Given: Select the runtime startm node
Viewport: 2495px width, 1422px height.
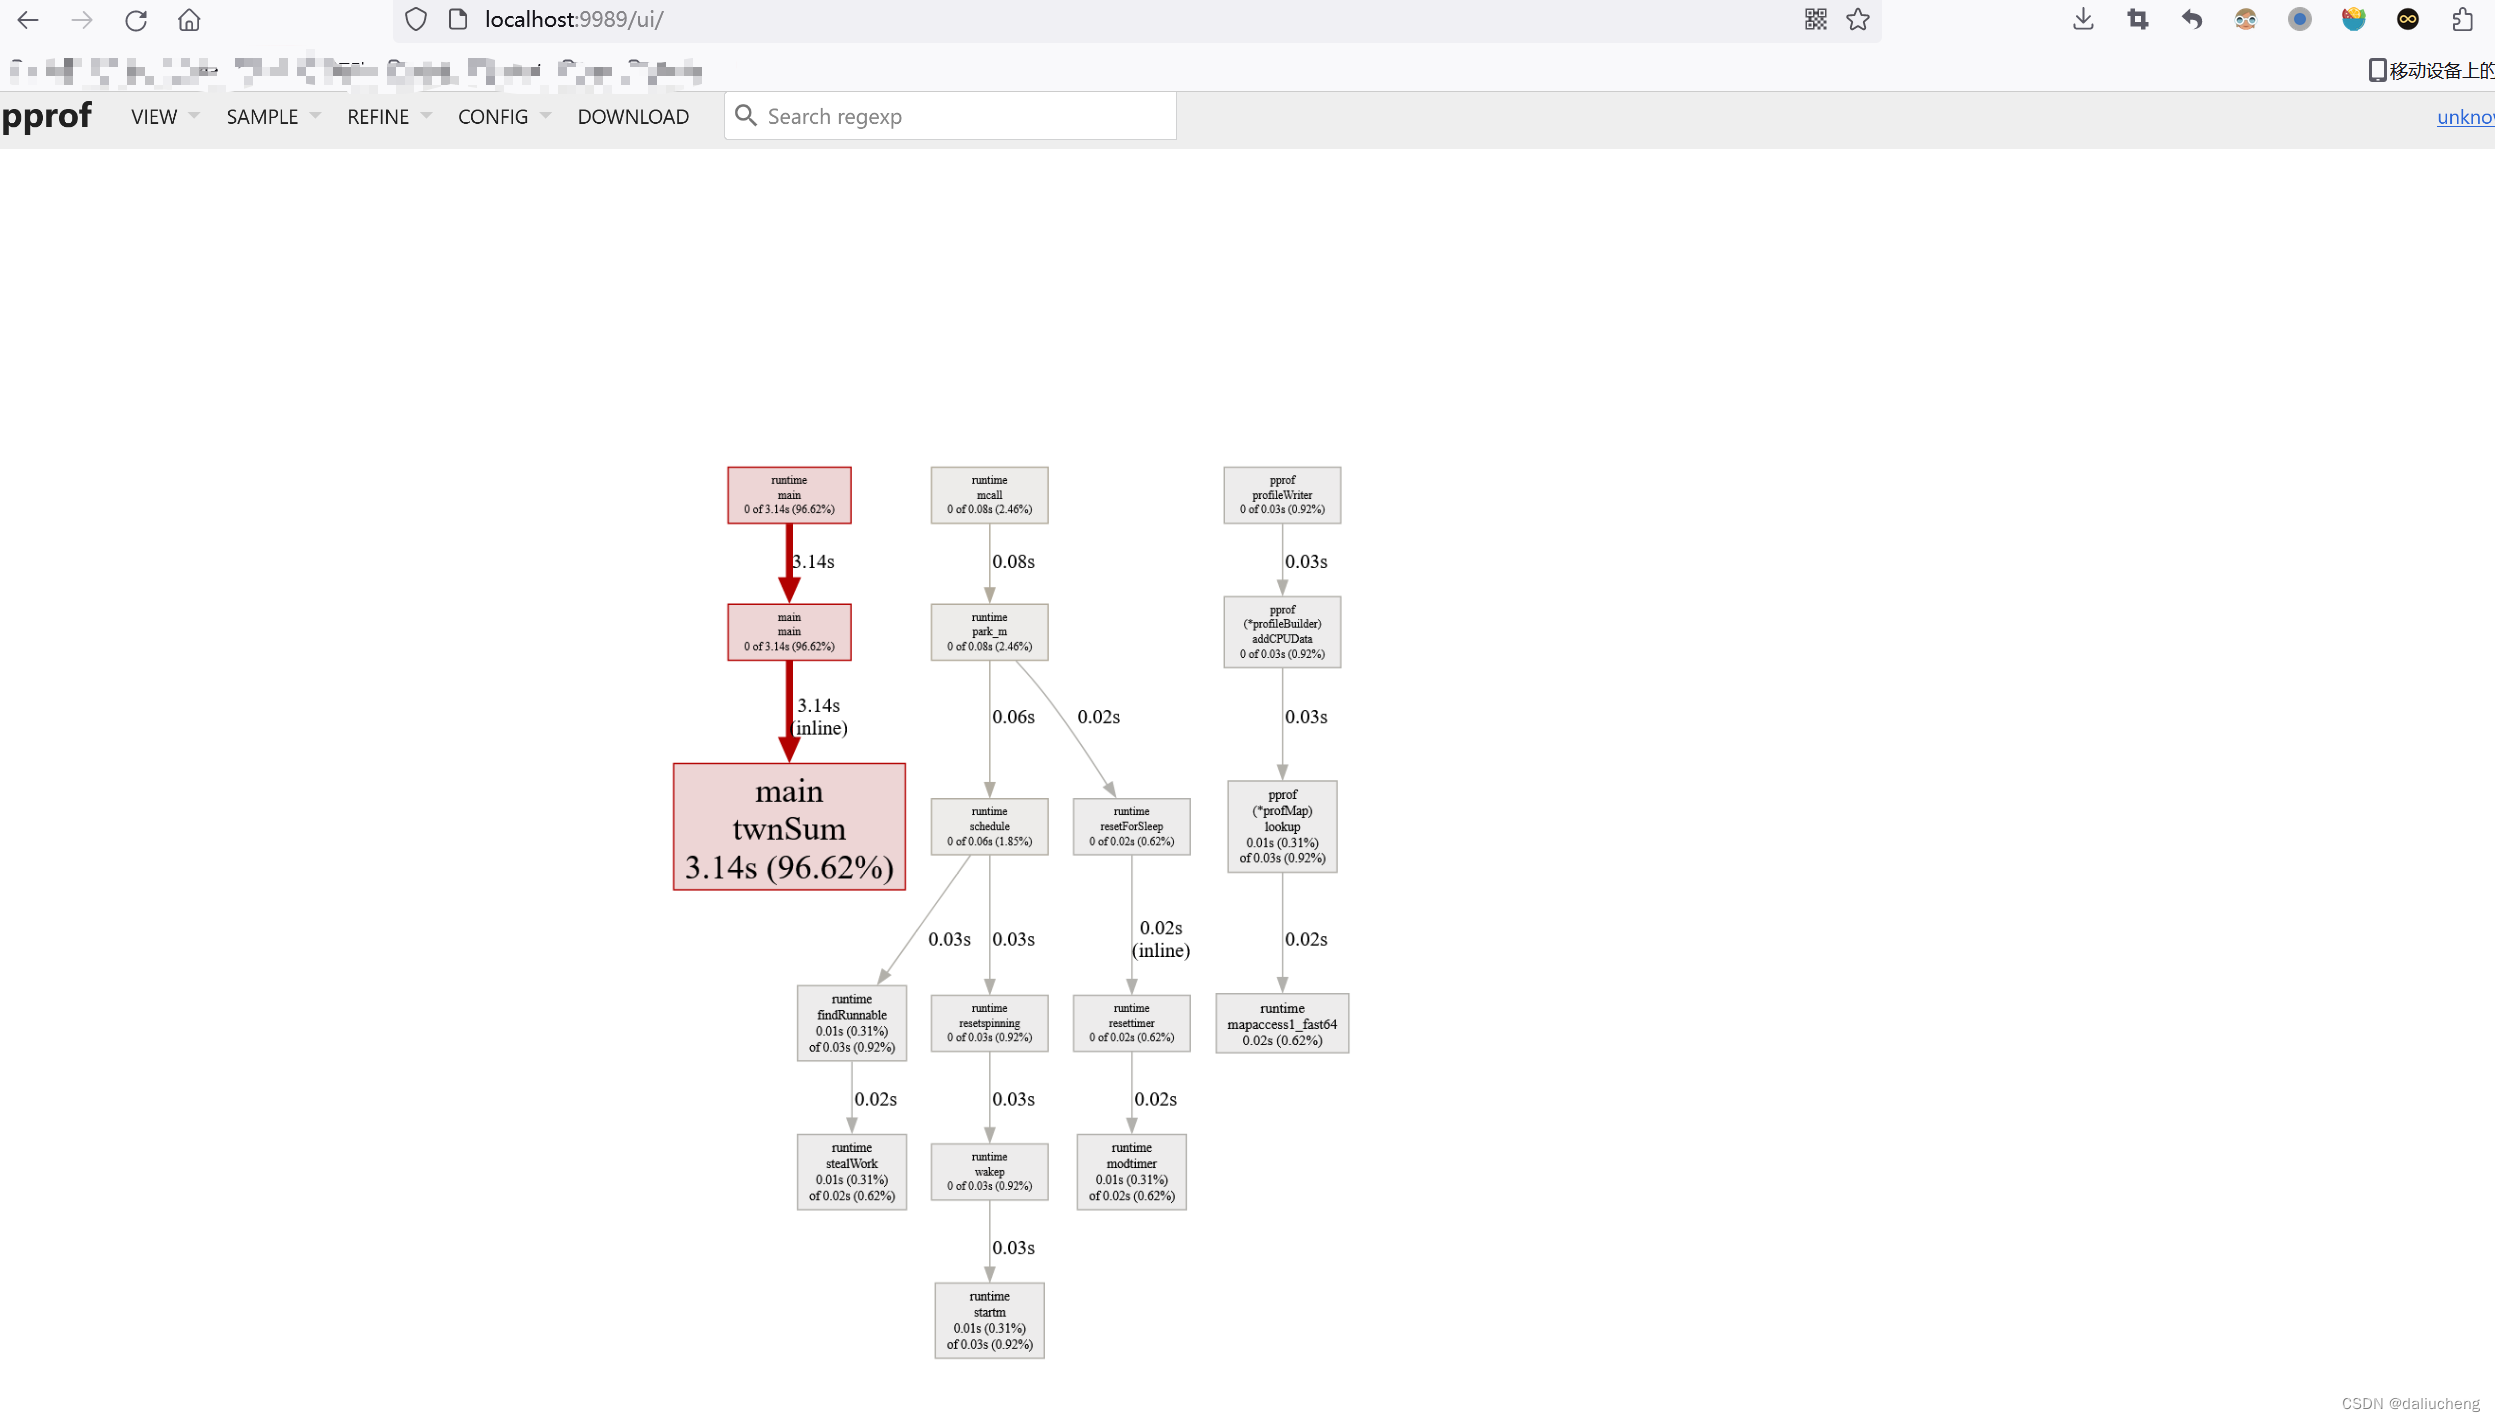Looking at the screenshot, I should point(989,1321).
